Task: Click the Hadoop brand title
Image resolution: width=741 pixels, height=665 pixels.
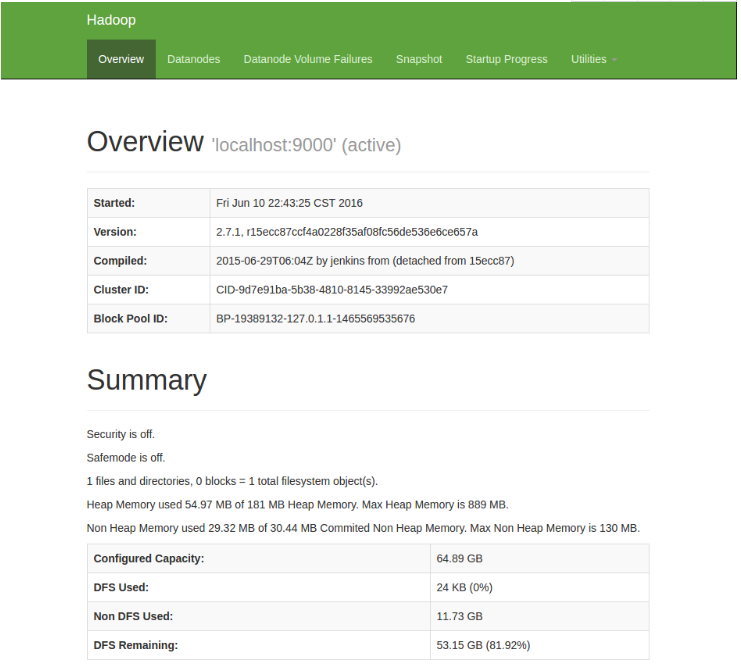Action: tap(111, 20)
